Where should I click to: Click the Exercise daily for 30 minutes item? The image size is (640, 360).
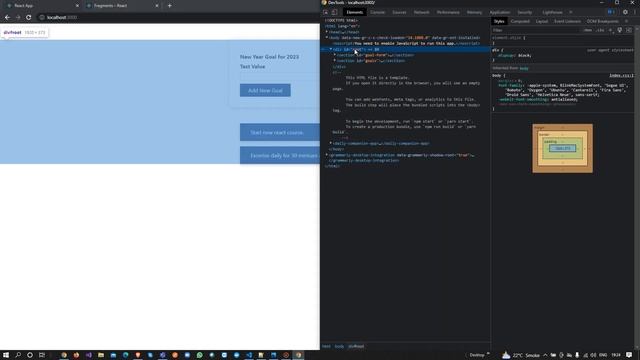pyautogui.click(x=280, y=156)
